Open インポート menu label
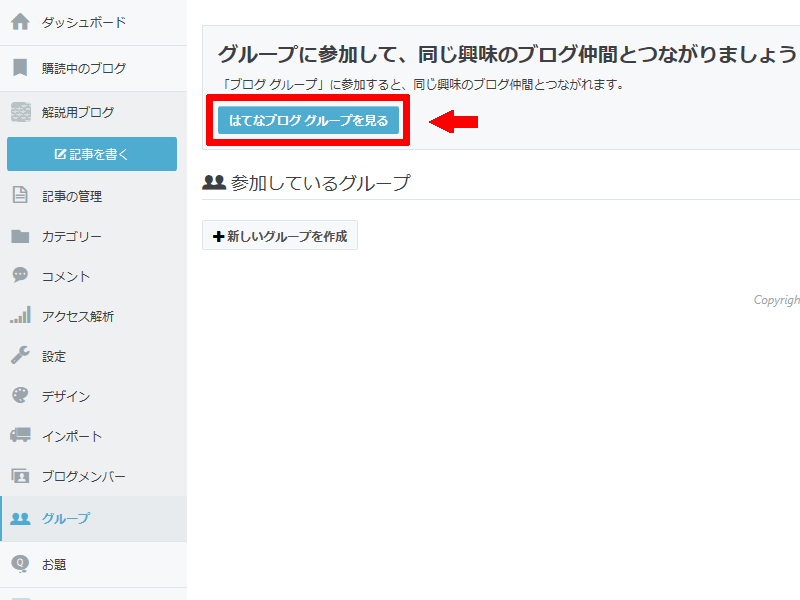This screenshot has width=800, height=600. point(72,436)
